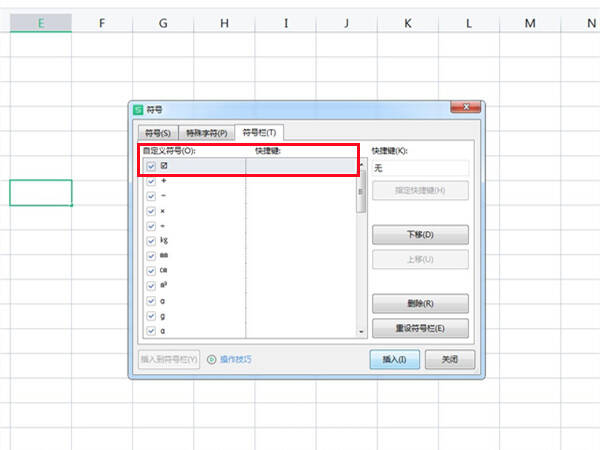Click the symbol list scroll-up arrow
600x450 pixels.
[361, 164]
